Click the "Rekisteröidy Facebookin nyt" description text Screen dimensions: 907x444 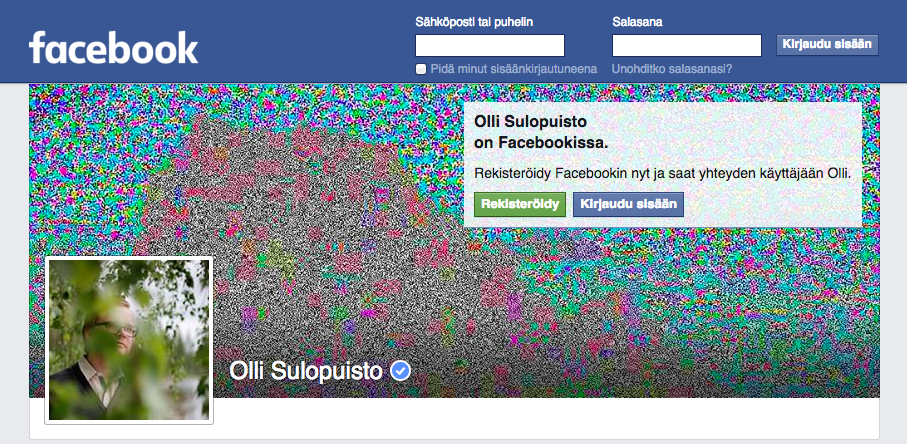coord(662,173)
